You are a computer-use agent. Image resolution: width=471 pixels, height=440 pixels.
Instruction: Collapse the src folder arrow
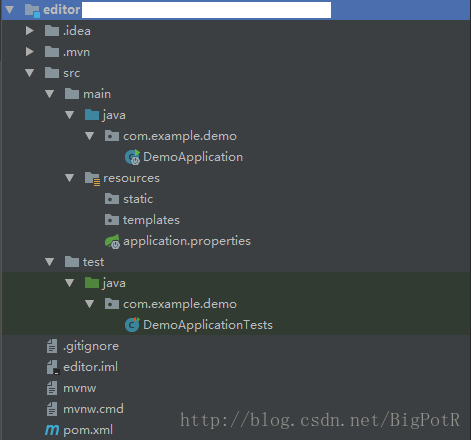point(30,73)
